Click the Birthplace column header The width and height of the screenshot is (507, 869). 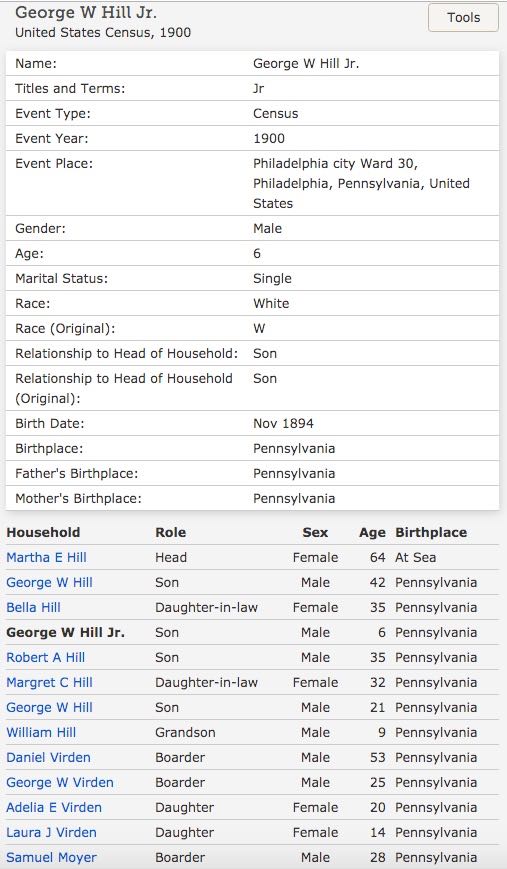[431, 533]
